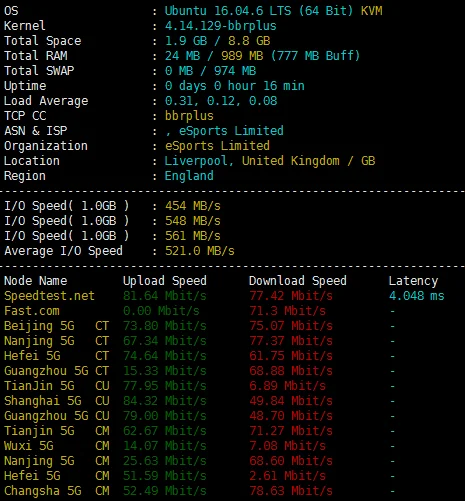Click the Download Speed column header
The height and width of the screenshot is (501, 465).
298,281
